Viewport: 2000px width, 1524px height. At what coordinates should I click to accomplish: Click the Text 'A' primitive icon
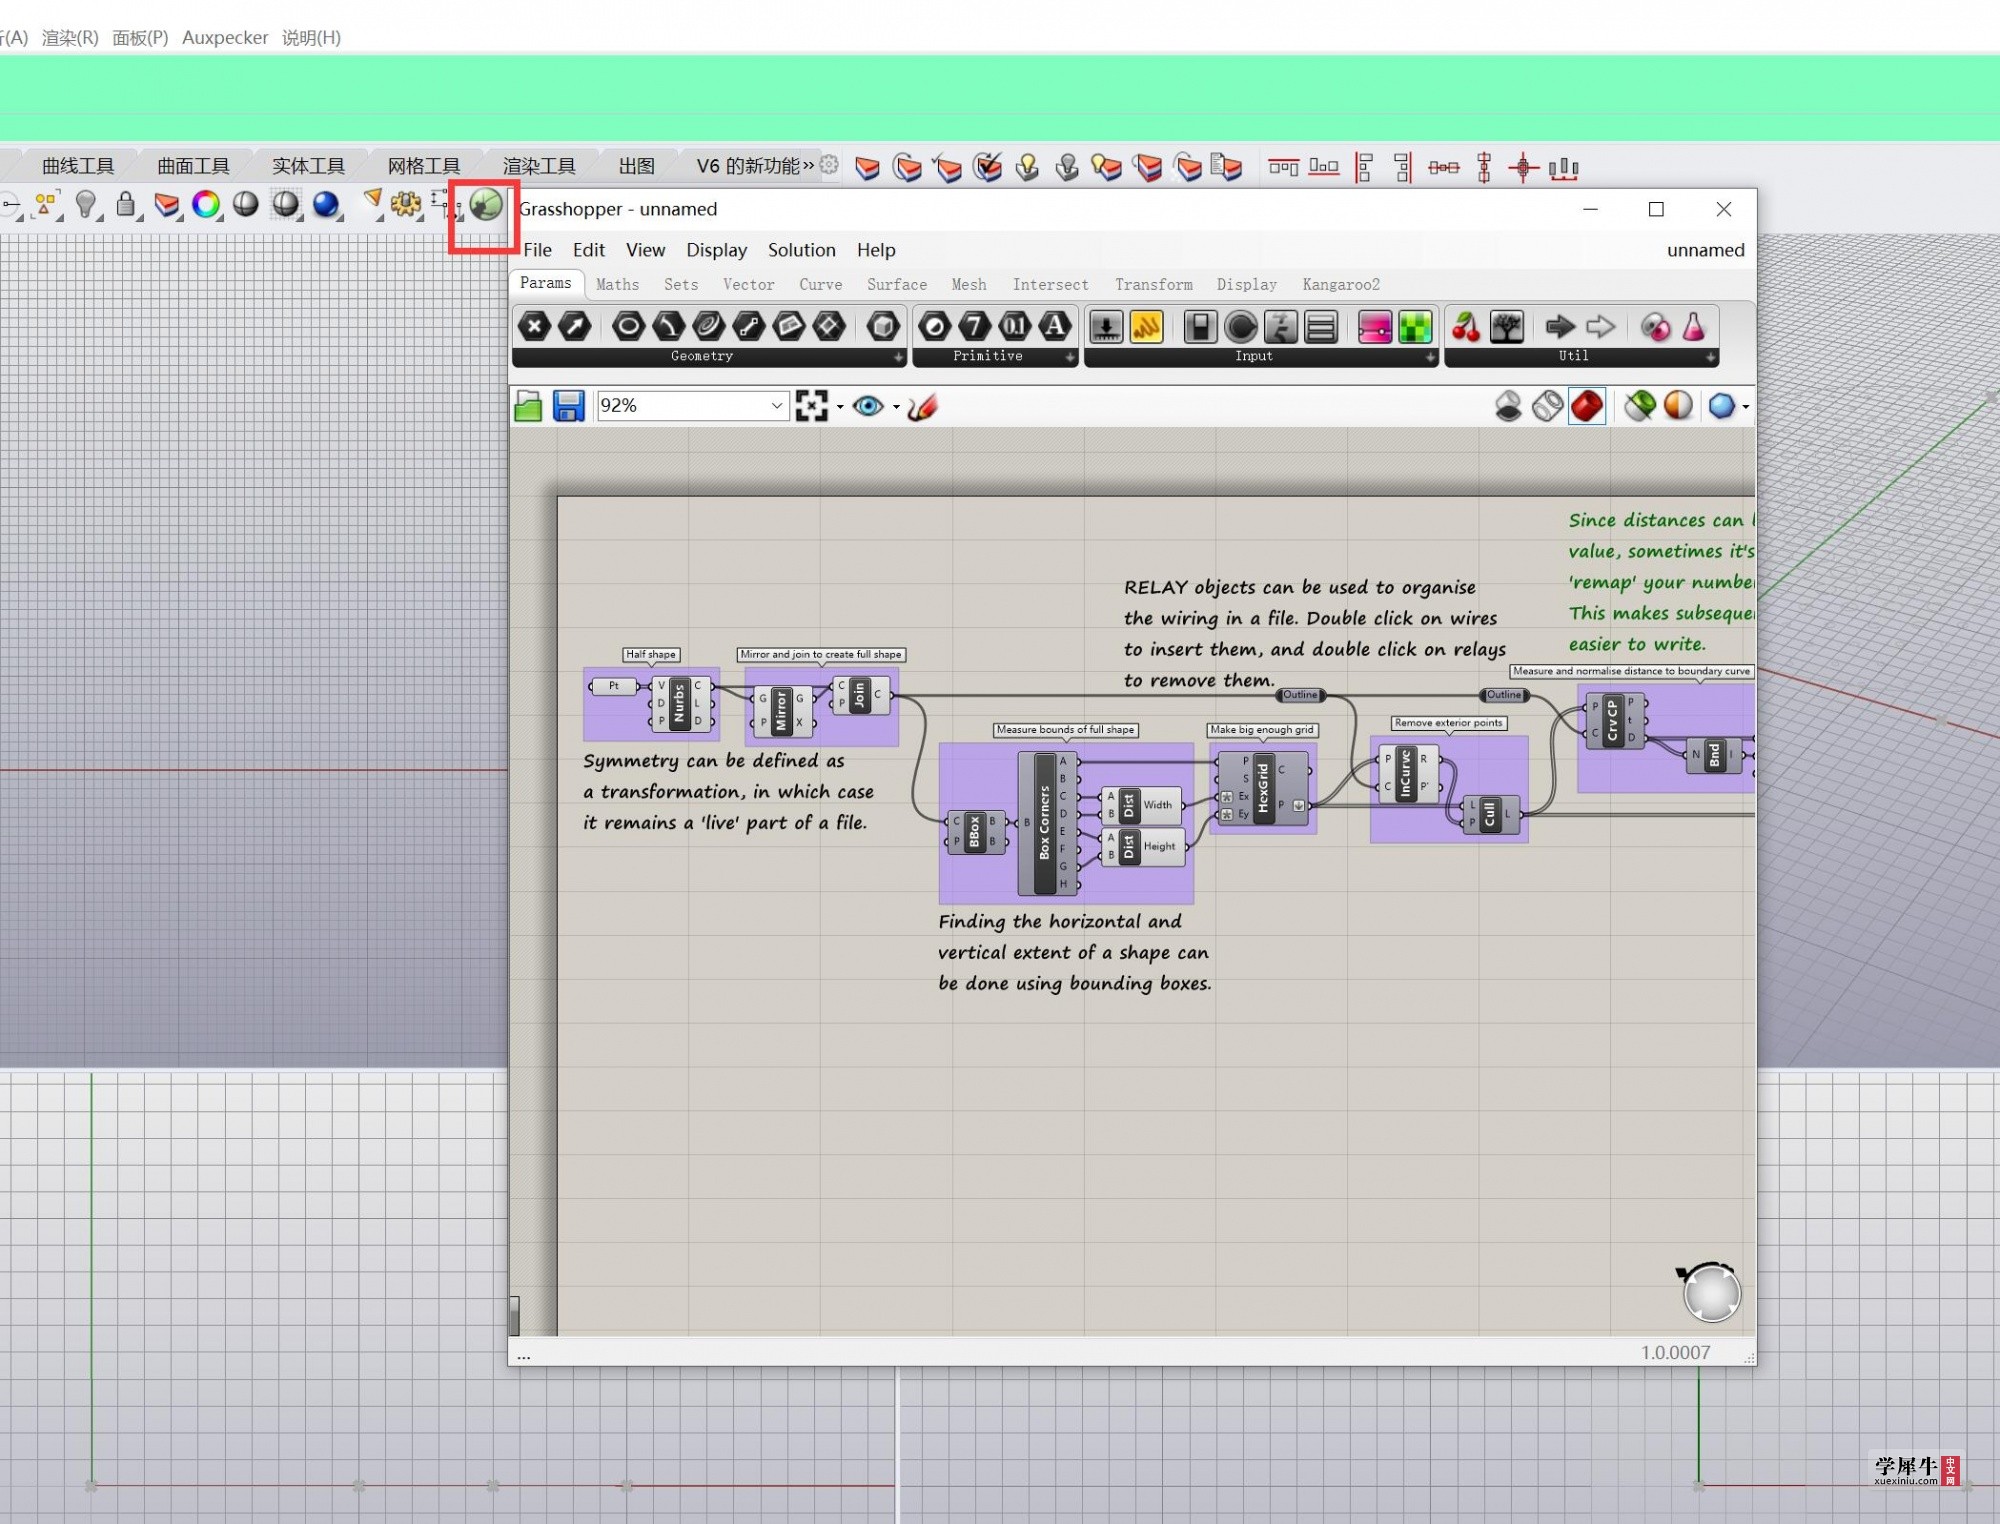point(1055,326)
